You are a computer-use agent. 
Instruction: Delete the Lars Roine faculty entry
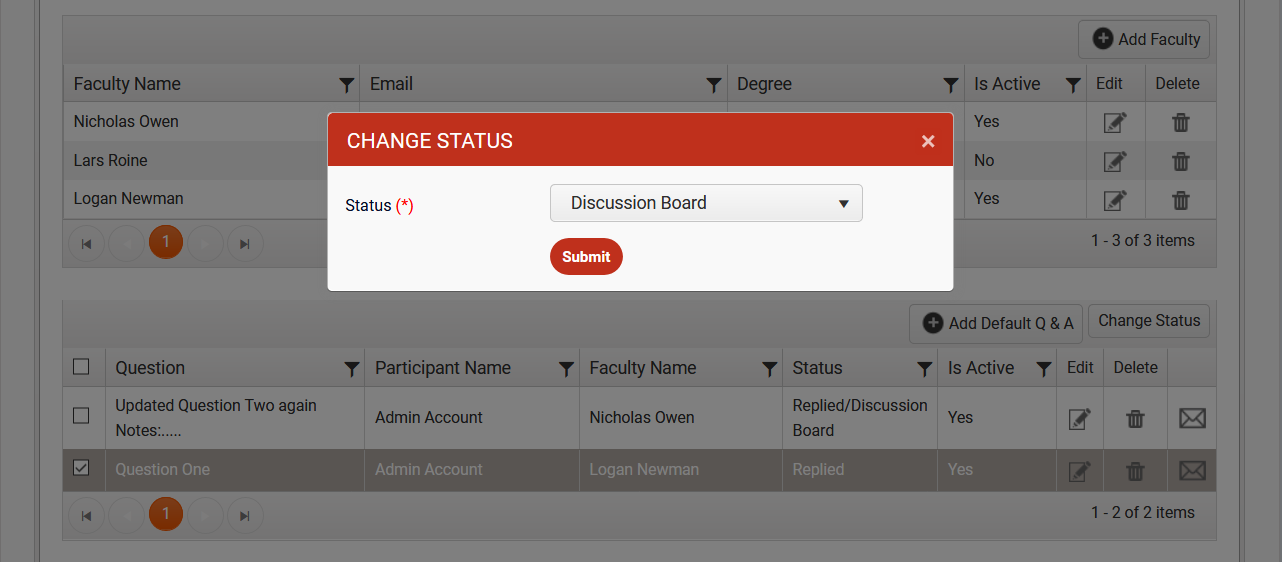1181,161
